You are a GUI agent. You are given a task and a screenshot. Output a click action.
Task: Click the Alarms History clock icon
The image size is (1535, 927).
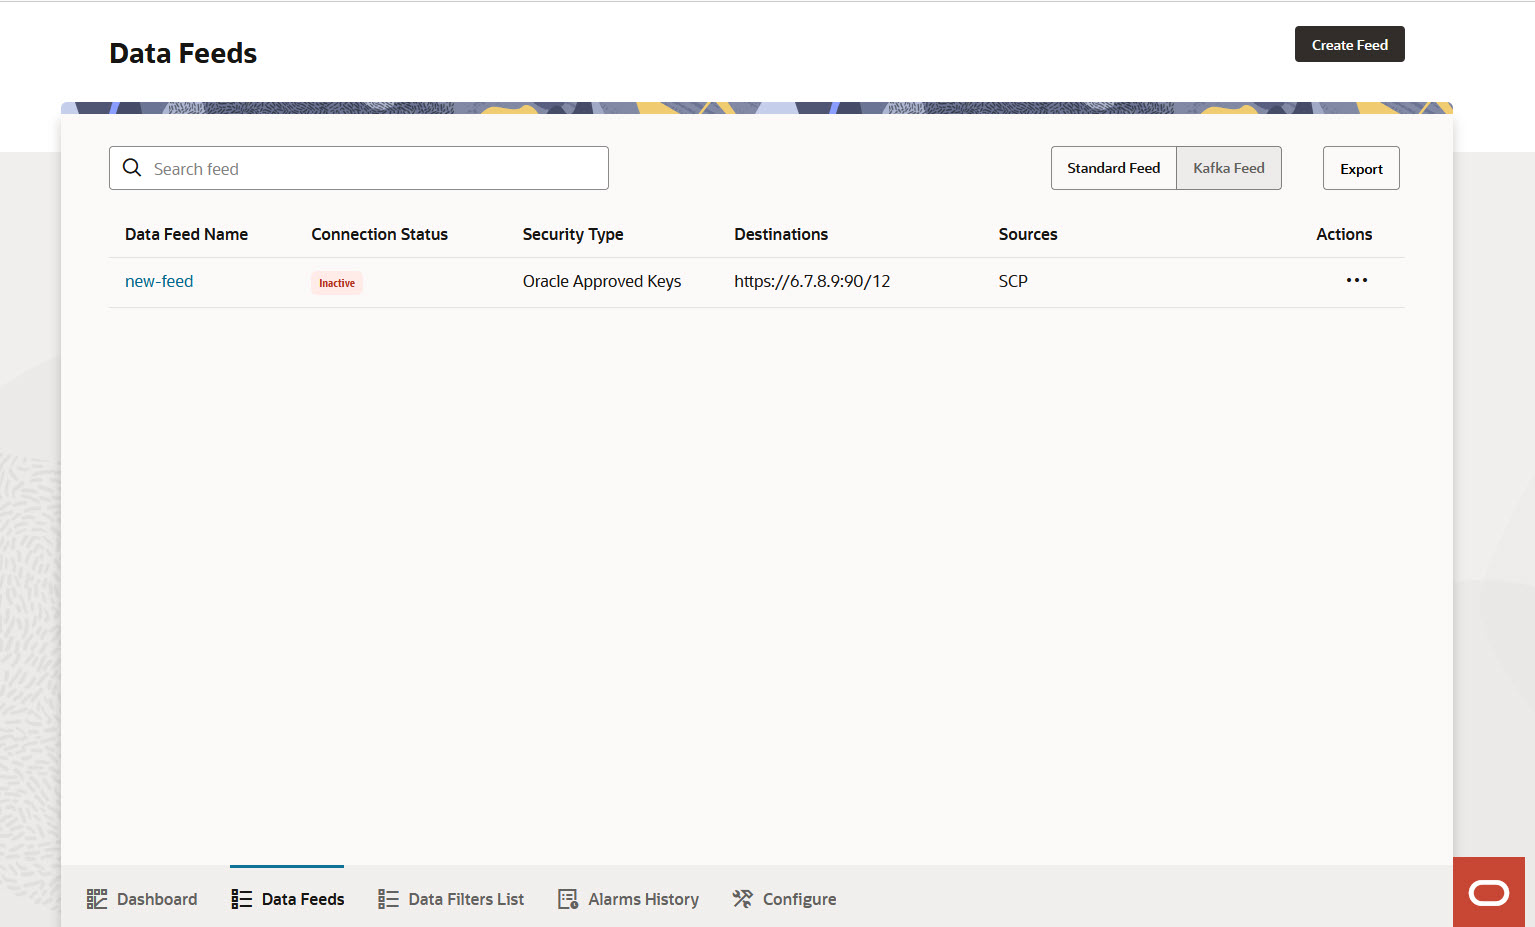click(x=567, y=898)
